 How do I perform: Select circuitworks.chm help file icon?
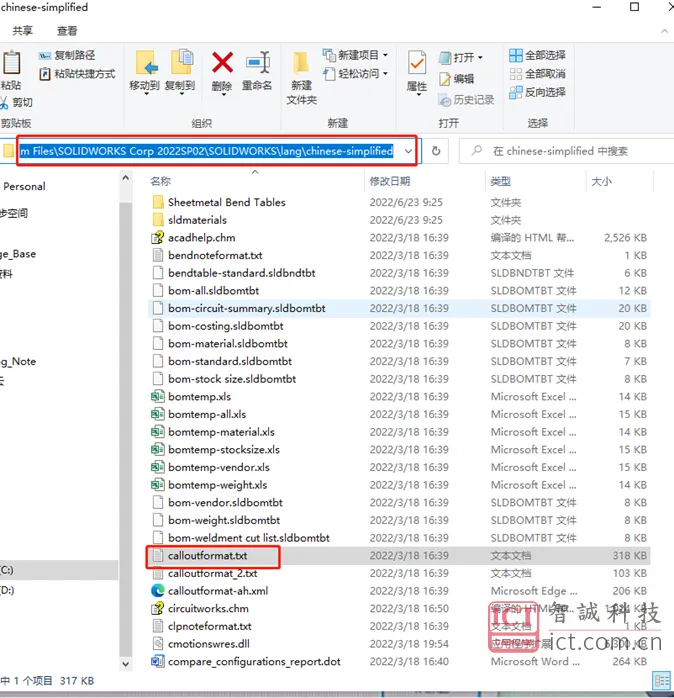[x=158, y=609]
